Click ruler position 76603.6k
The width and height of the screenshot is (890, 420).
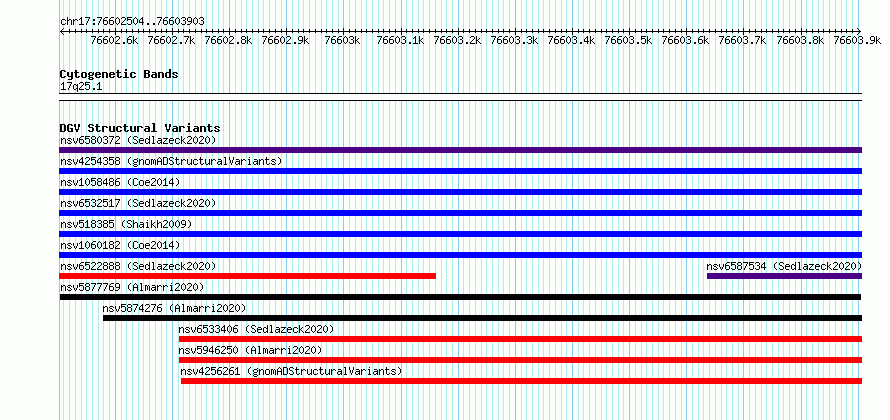click(x=686, y=40)
